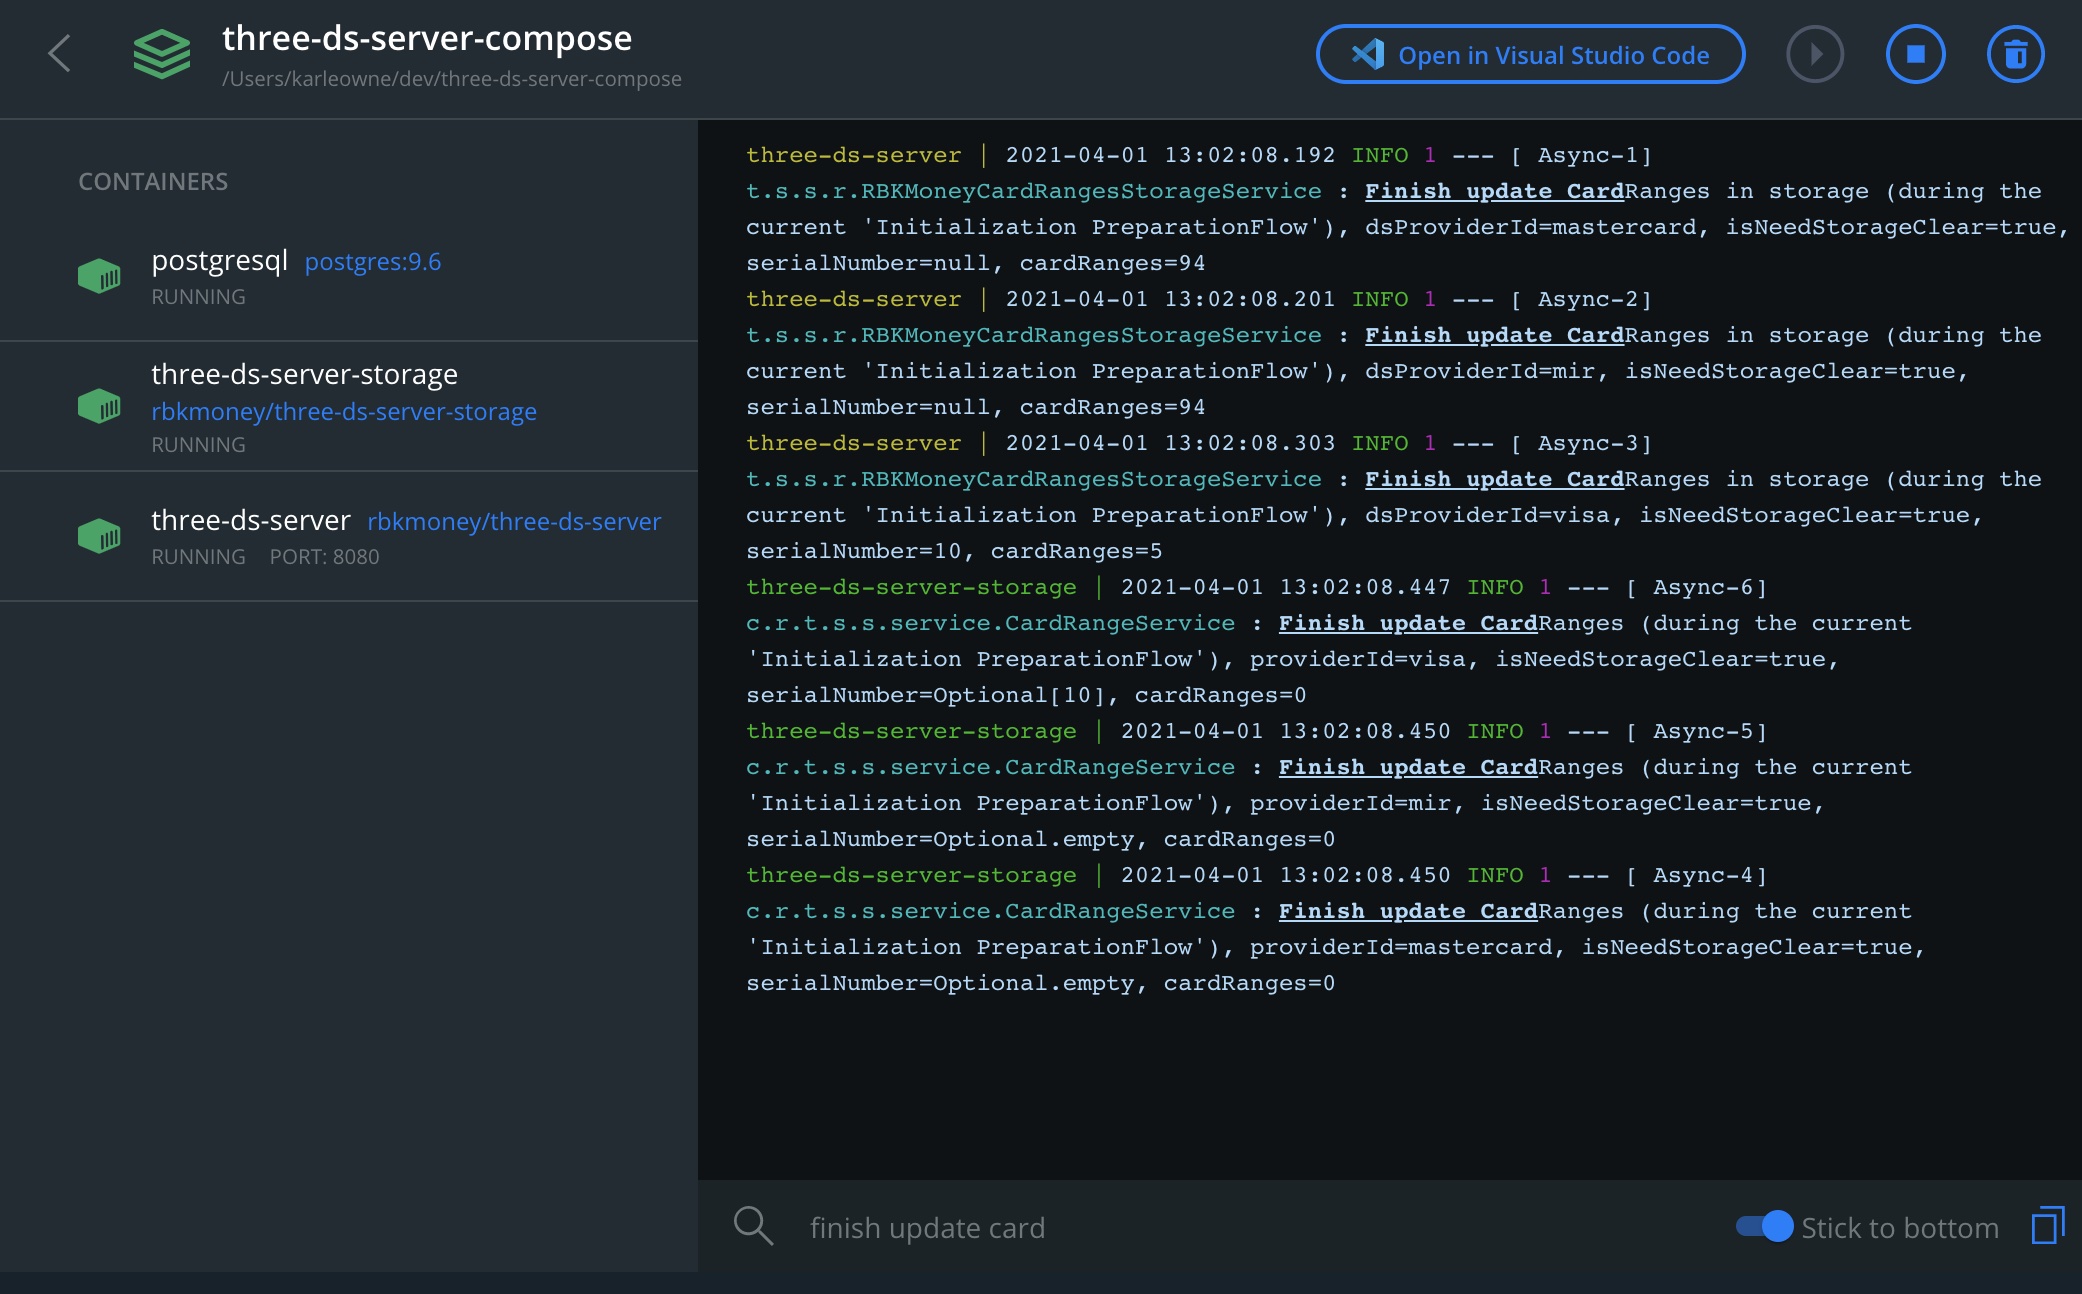Image resolution: width=2082 pixels, height=1294 pixels.
Task: Select the three-ds-server-storage container
Action: (349, 406)
